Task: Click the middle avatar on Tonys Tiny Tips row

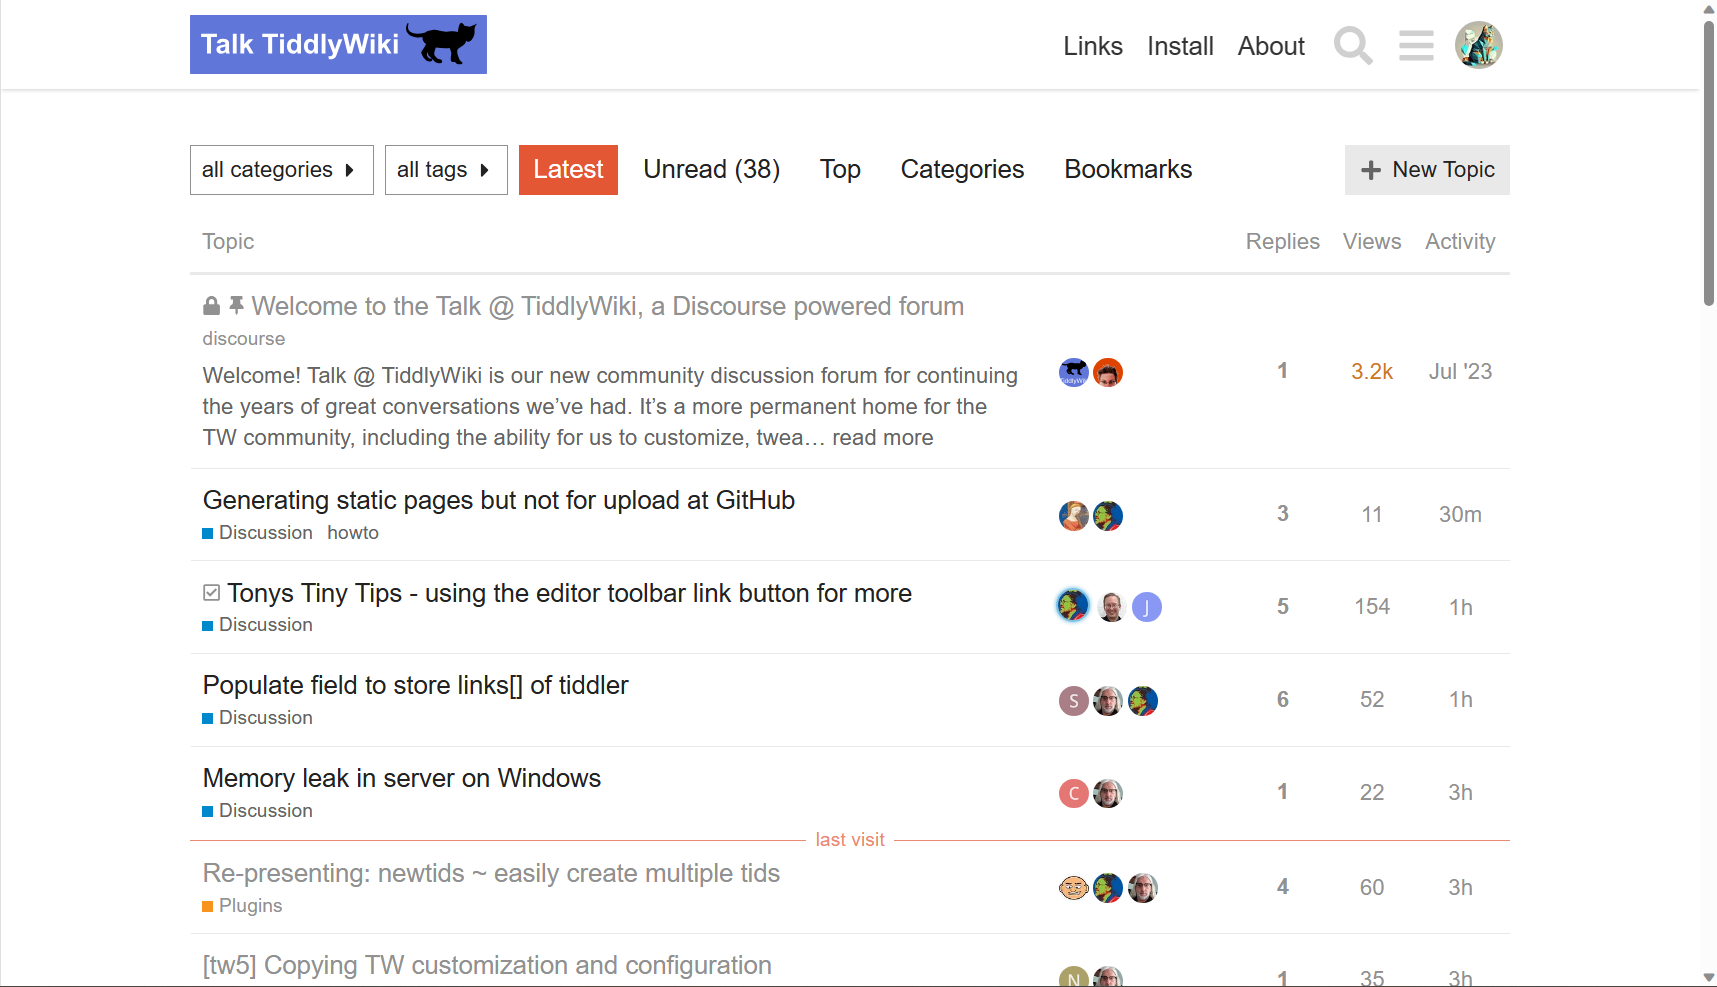Action: (1111, 607)
